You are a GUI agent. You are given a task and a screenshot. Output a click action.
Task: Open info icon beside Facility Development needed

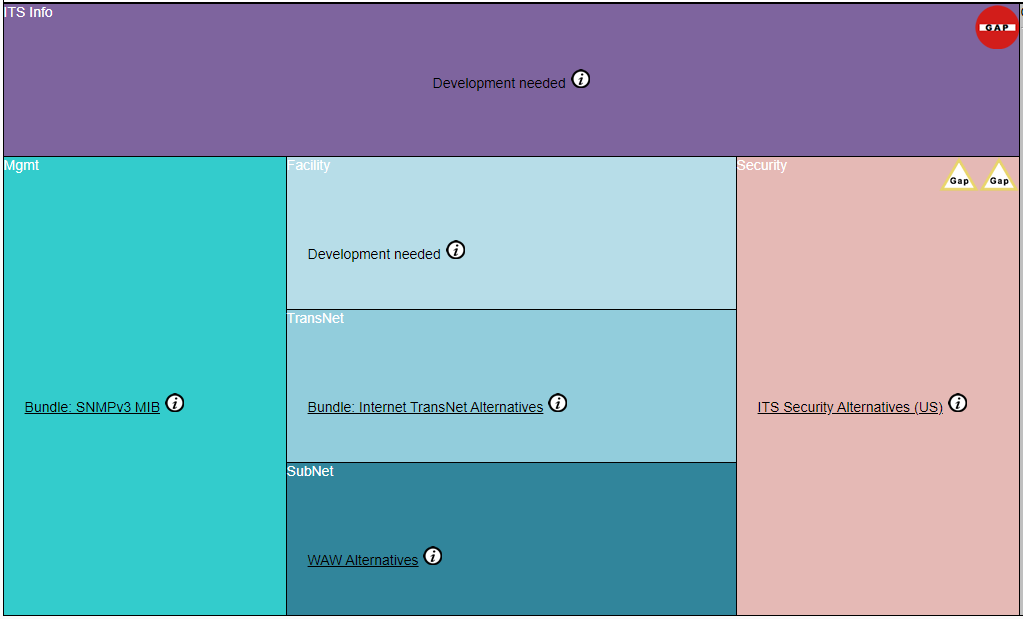tap(456, 250)
